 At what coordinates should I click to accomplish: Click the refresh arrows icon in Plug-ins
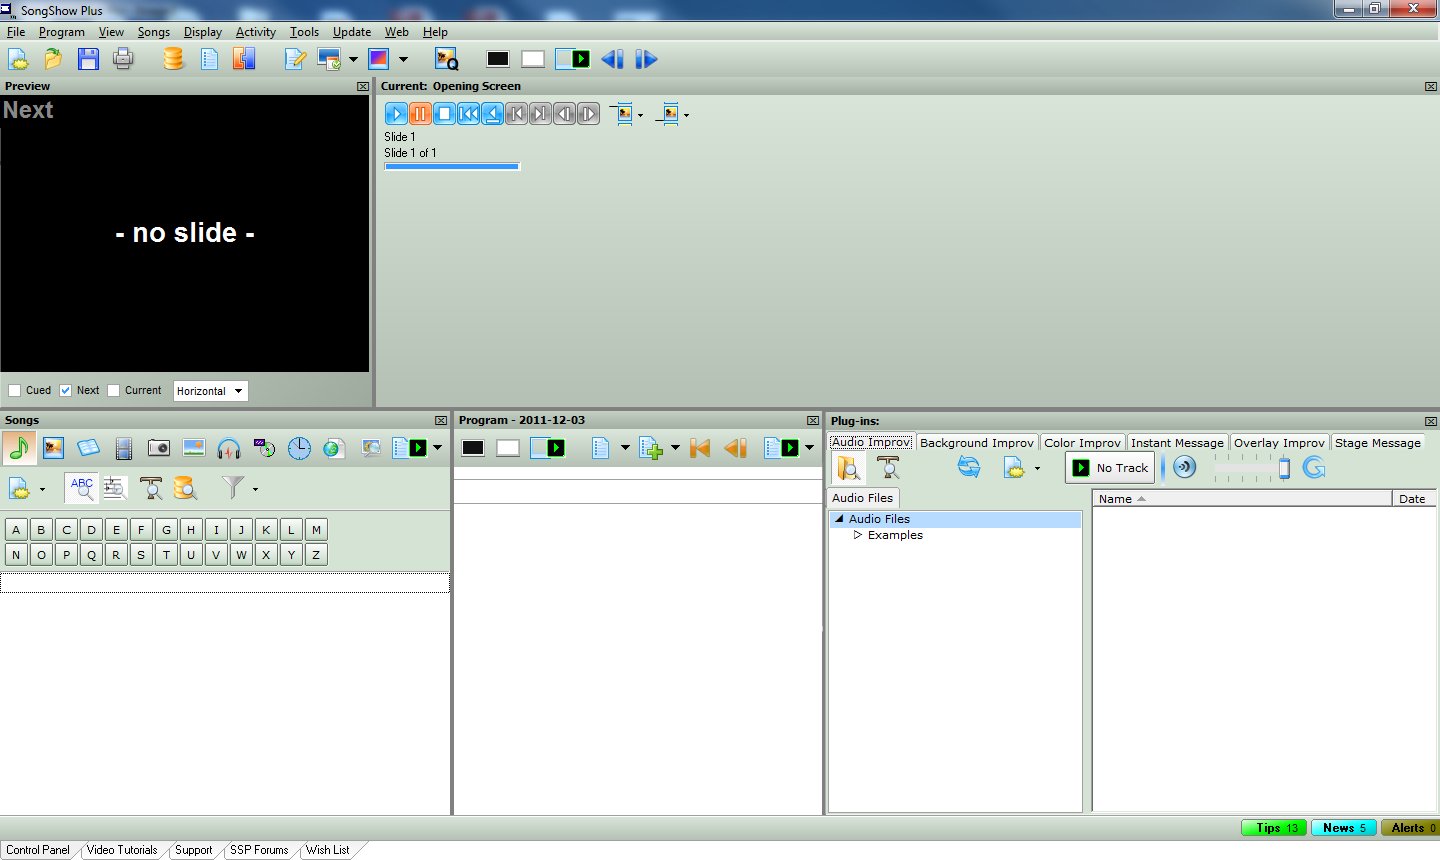969,467
